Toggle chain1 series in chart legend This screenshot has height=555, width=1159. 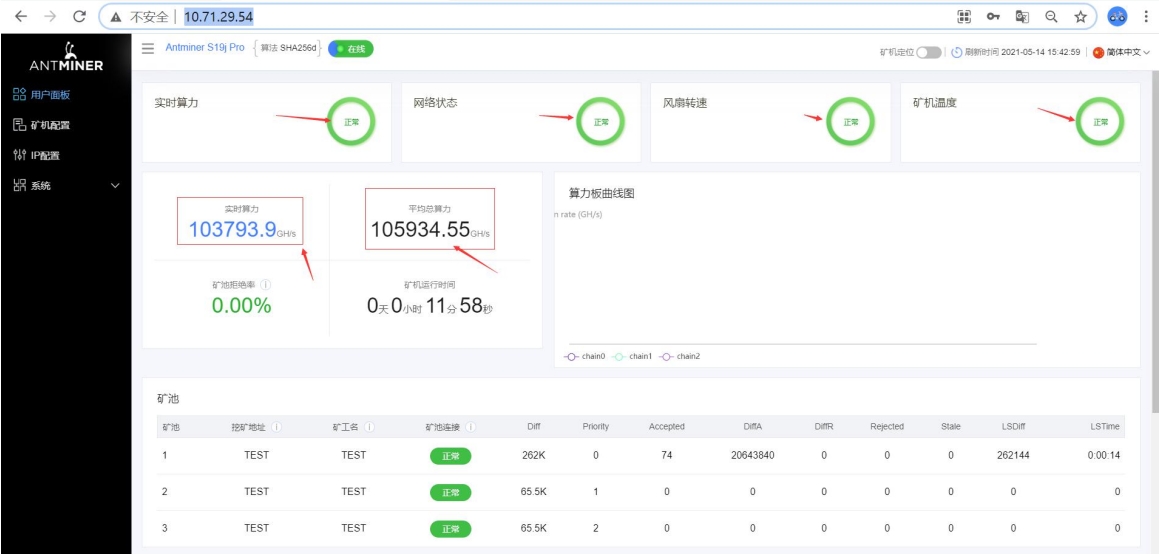(x=632, y=356)
